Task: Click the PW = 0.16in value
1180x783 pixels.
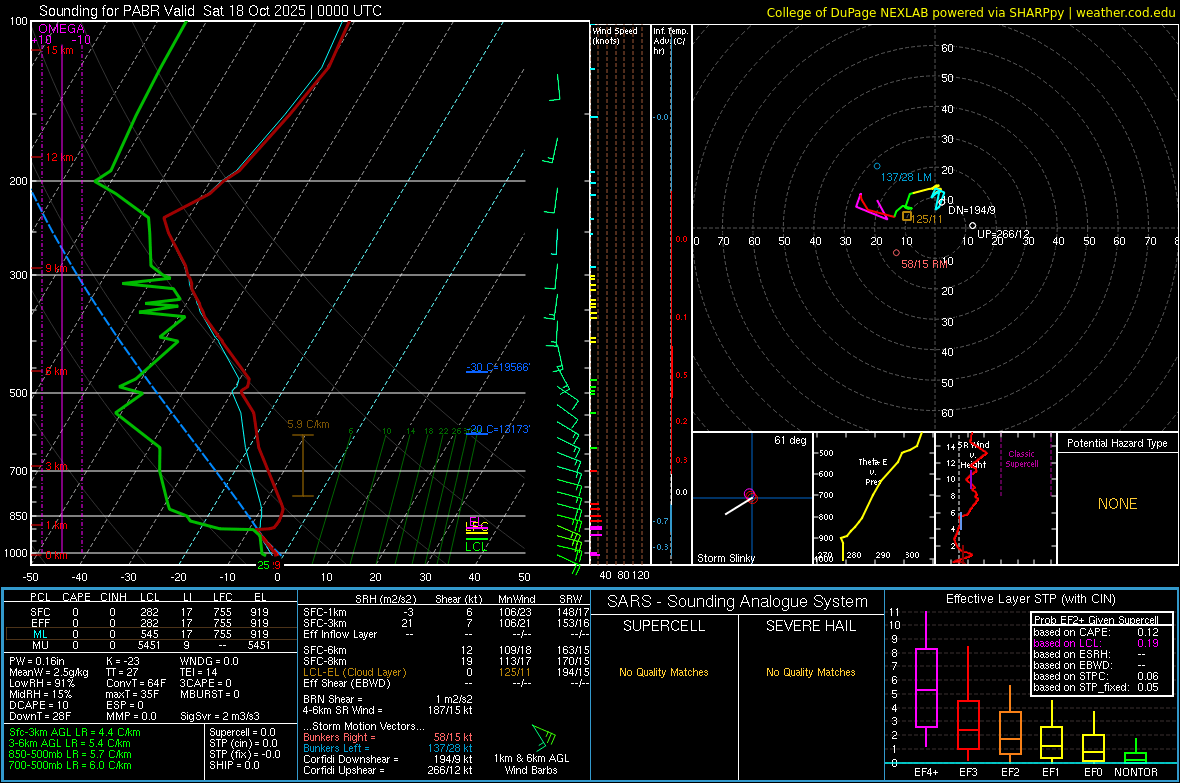Action: point(37,661)
